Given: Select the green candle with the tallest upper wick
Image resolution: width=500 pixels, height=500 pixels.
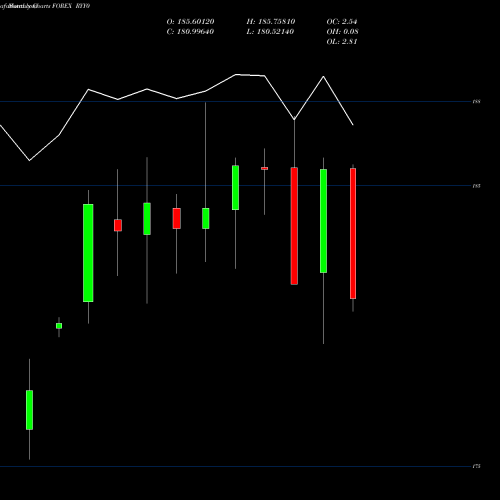Looking at the screenshot, I should tap(206, 218).
